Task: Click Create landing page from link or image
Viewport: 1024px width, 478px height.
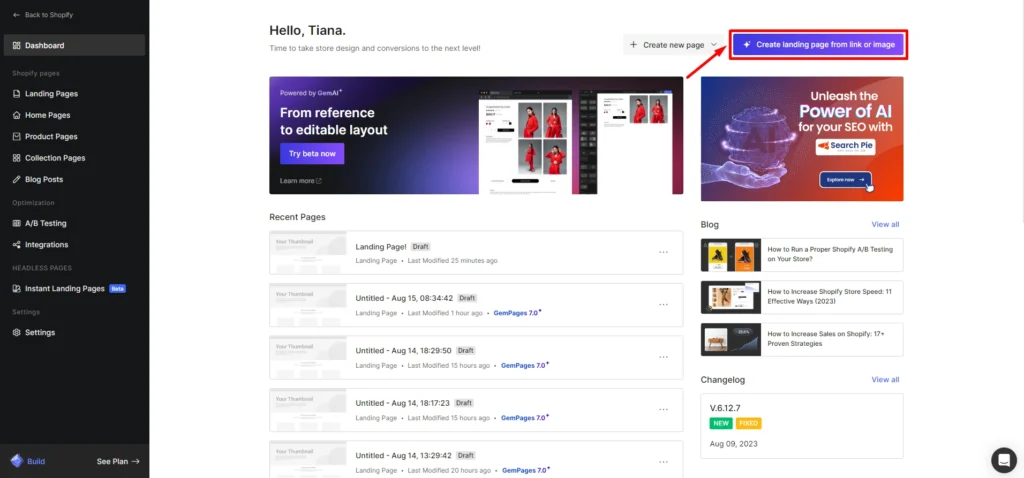Action: click(818, 45)
